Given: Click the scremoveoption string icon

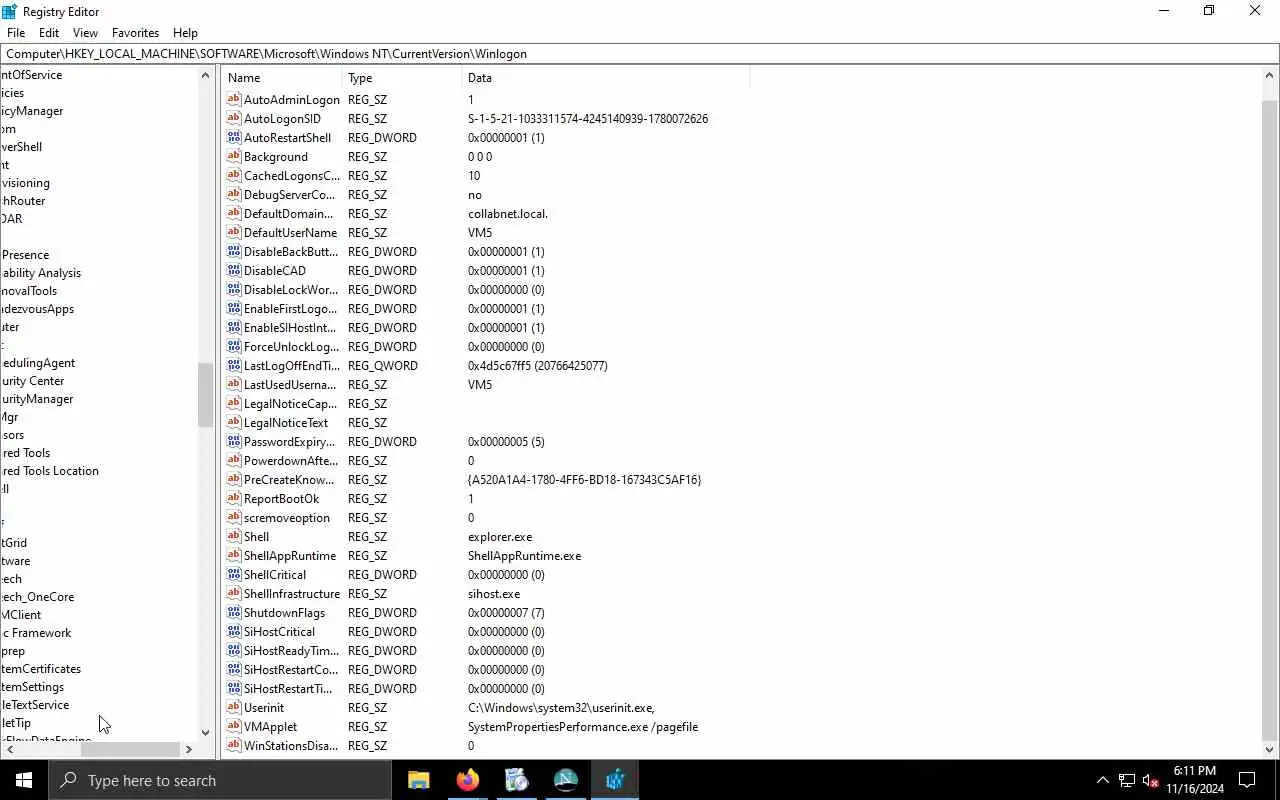Looking at the screenshot, I should [x=234, y=517].
